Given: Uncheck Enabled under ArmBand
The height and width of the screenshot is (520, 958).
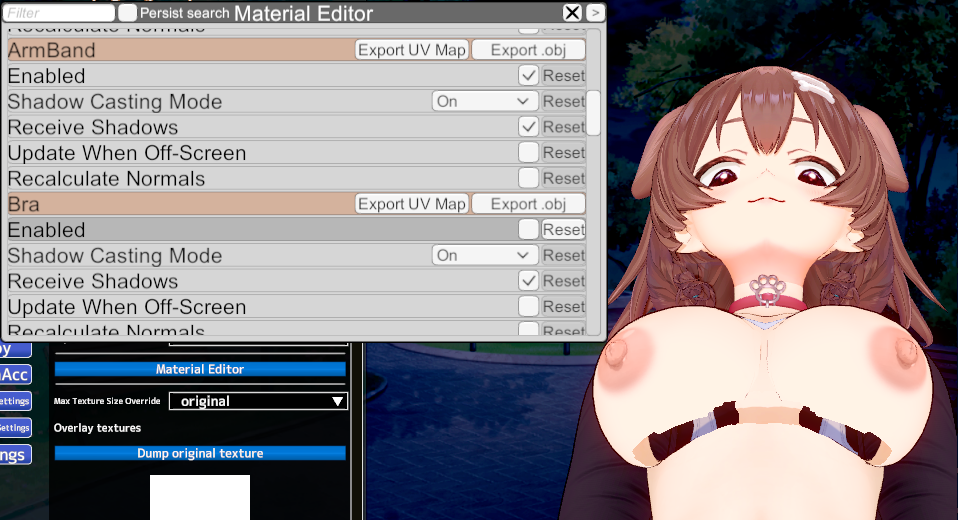Looking at the screenshot, I should pos(528,75).
